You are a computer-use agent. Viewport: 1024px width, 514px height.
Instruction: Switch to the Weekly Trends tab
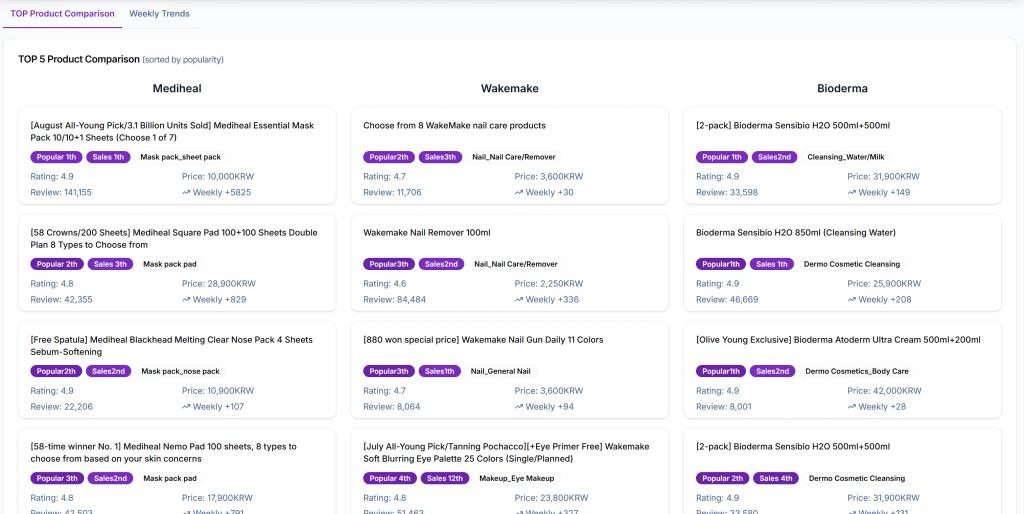point(159,14)
